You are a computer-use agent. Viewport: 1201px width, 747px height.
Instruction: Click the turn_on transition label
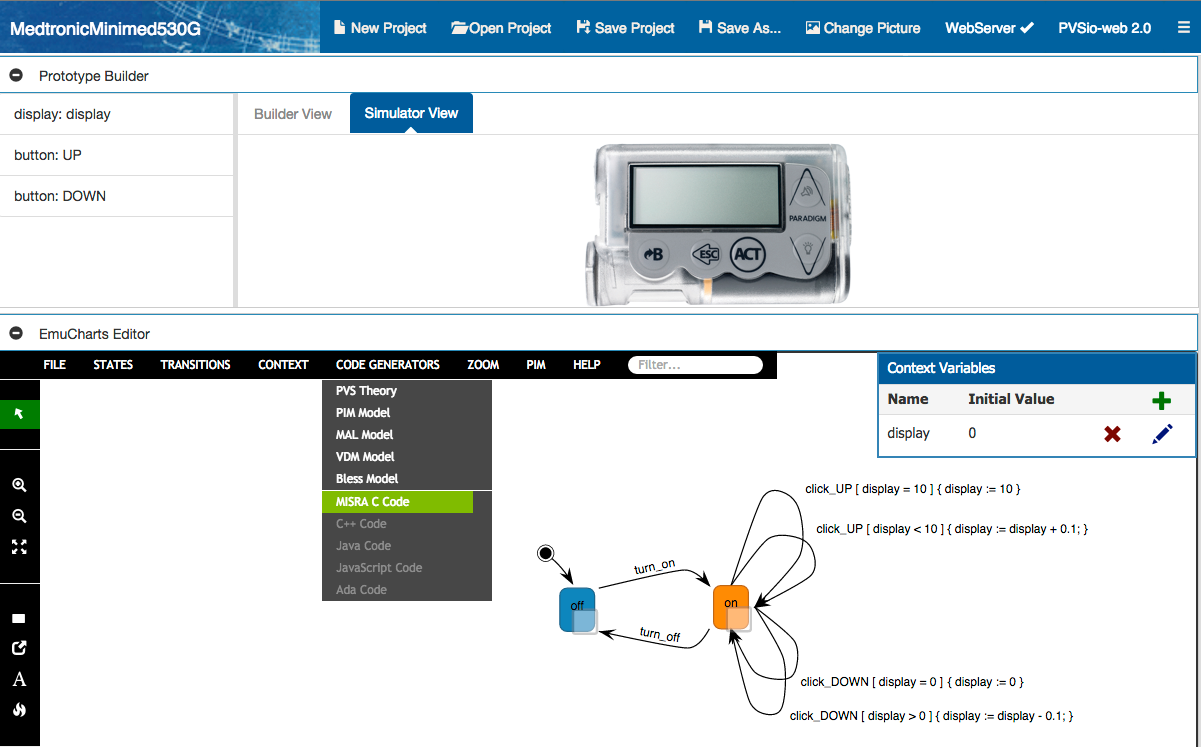654,567
